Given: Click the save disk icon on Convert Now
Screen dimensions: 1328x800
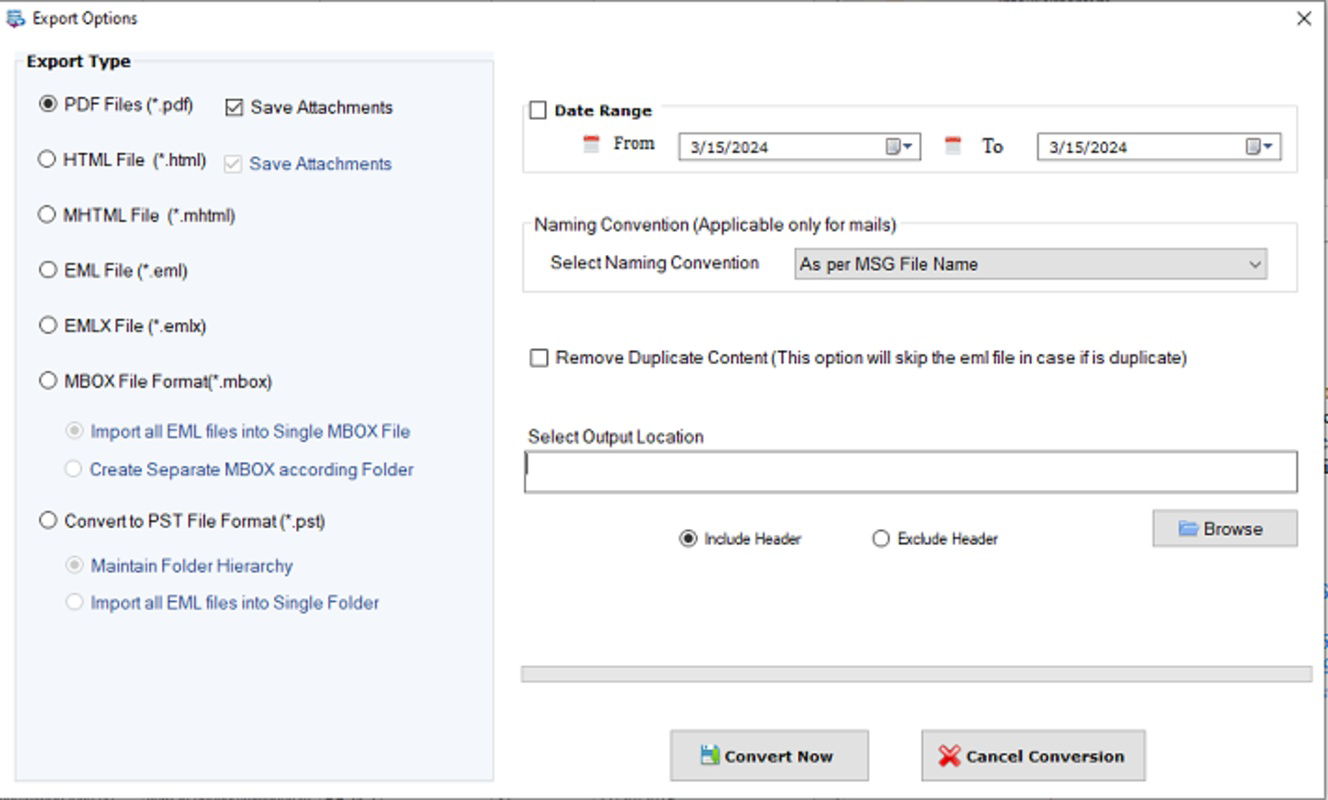Looking at the screenshot, I should (711, 755).
